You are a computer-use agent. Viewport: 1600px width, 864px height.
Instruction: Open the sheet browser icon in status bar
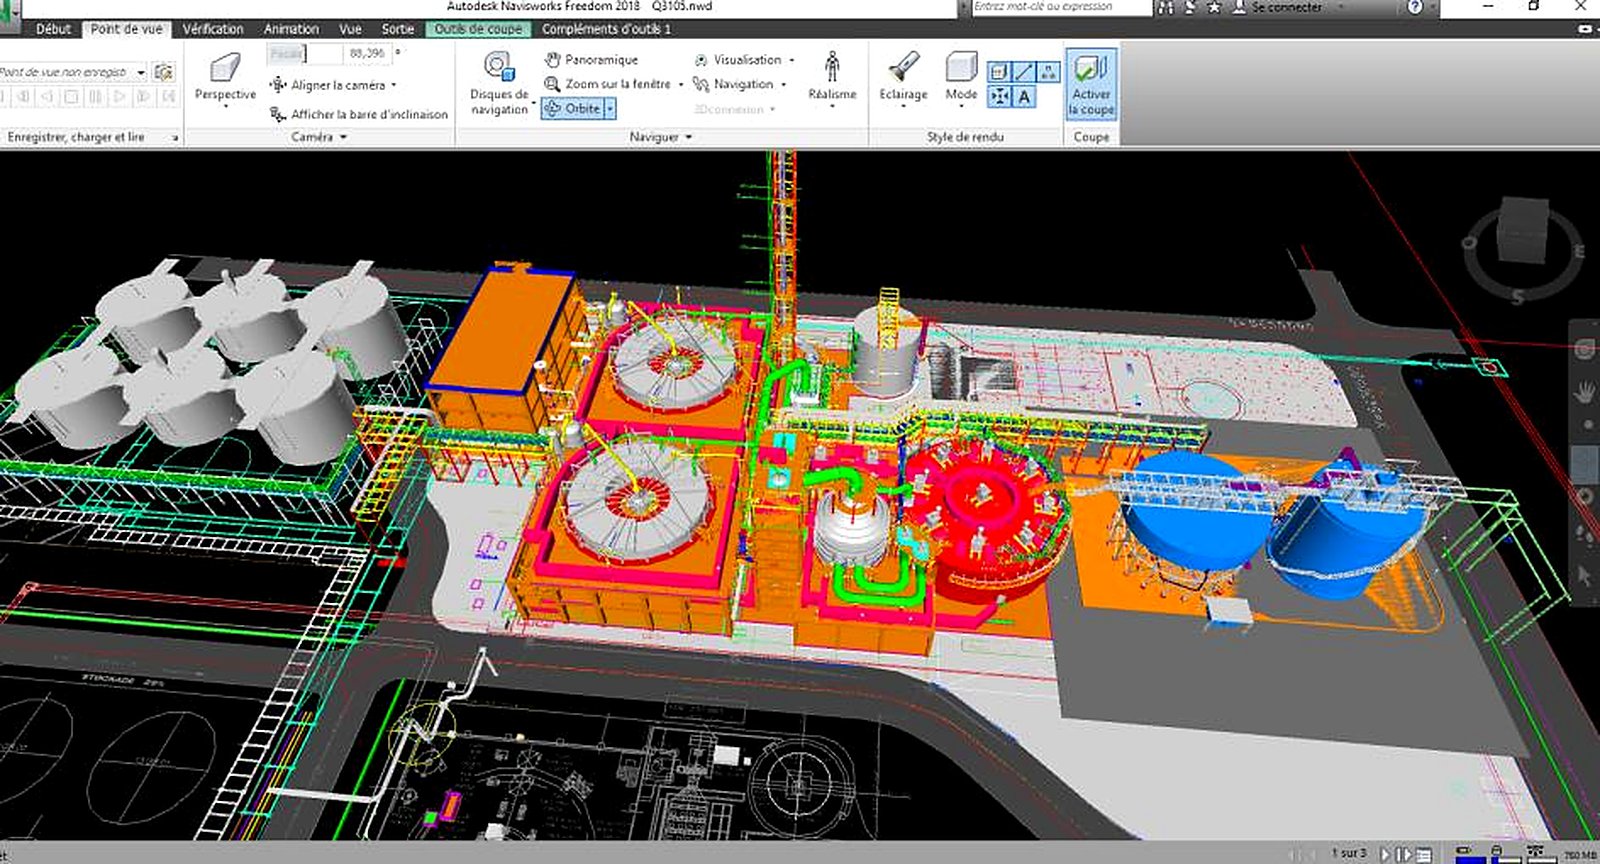[x=1423, y=855]
